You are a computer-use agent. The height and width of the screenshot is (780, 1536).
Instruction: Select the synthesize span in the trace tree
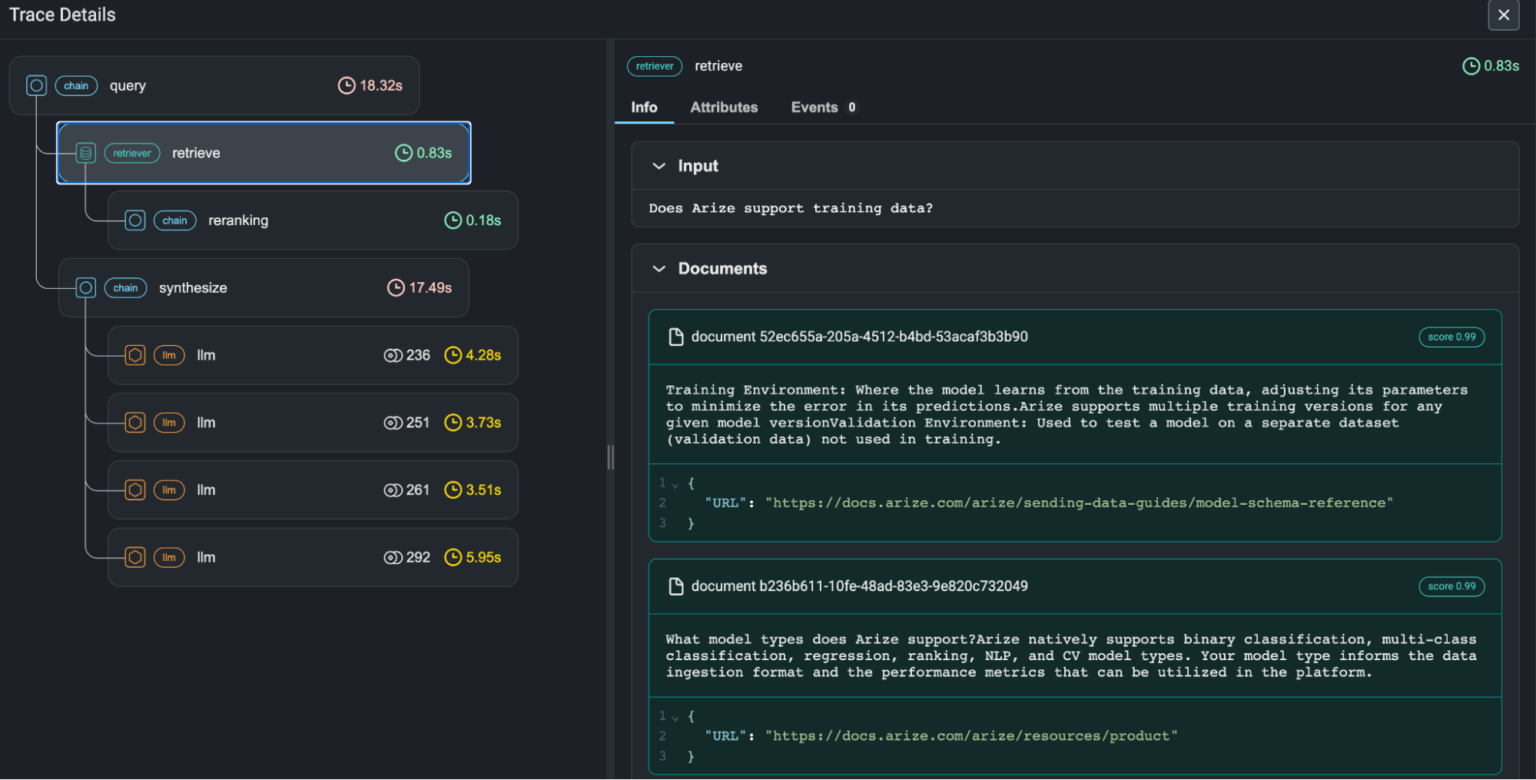pos(192,287)
